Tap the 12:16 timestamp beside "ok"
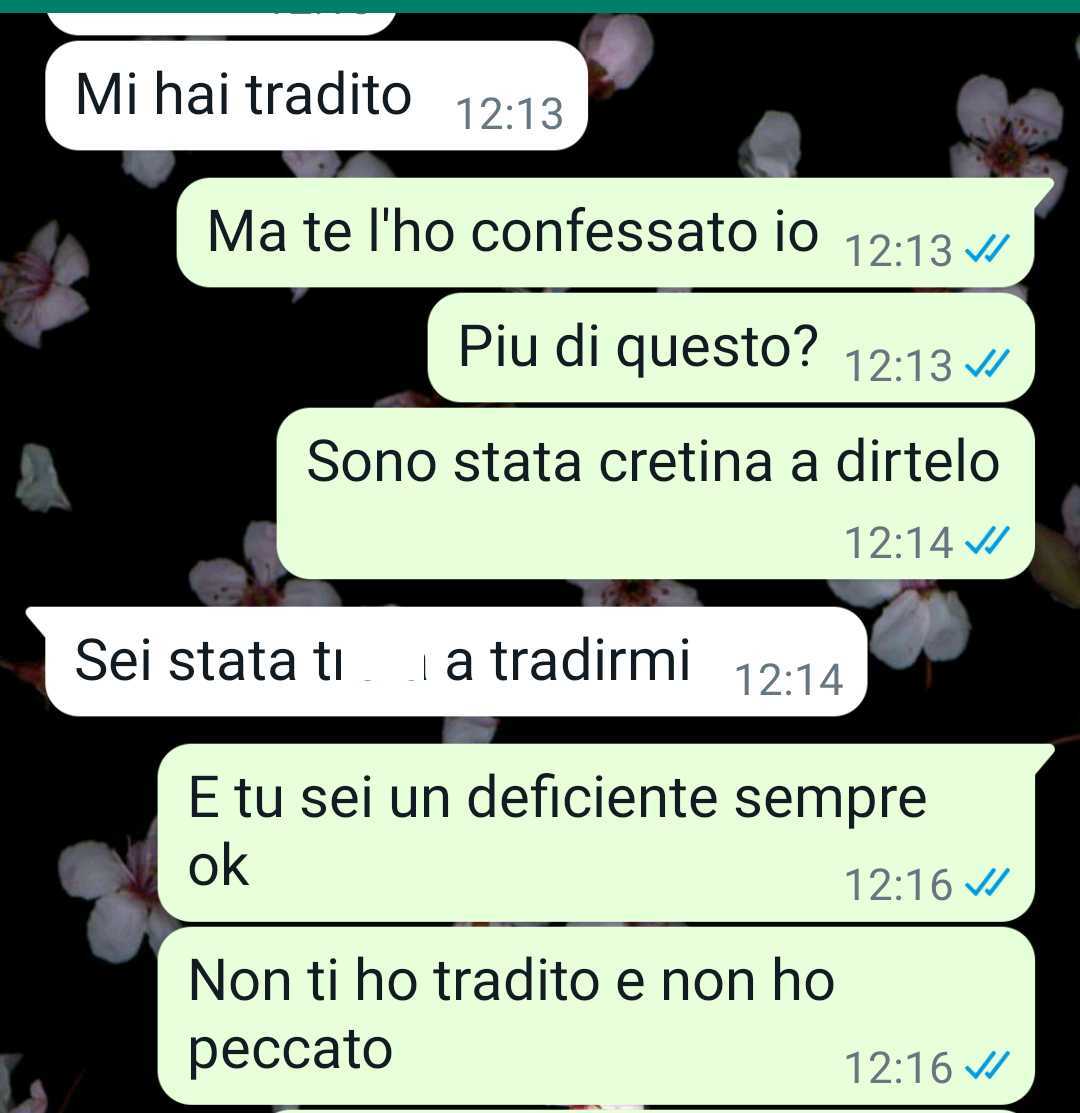The height and width of the screenshot is (1113, 1080). point(898,885)
